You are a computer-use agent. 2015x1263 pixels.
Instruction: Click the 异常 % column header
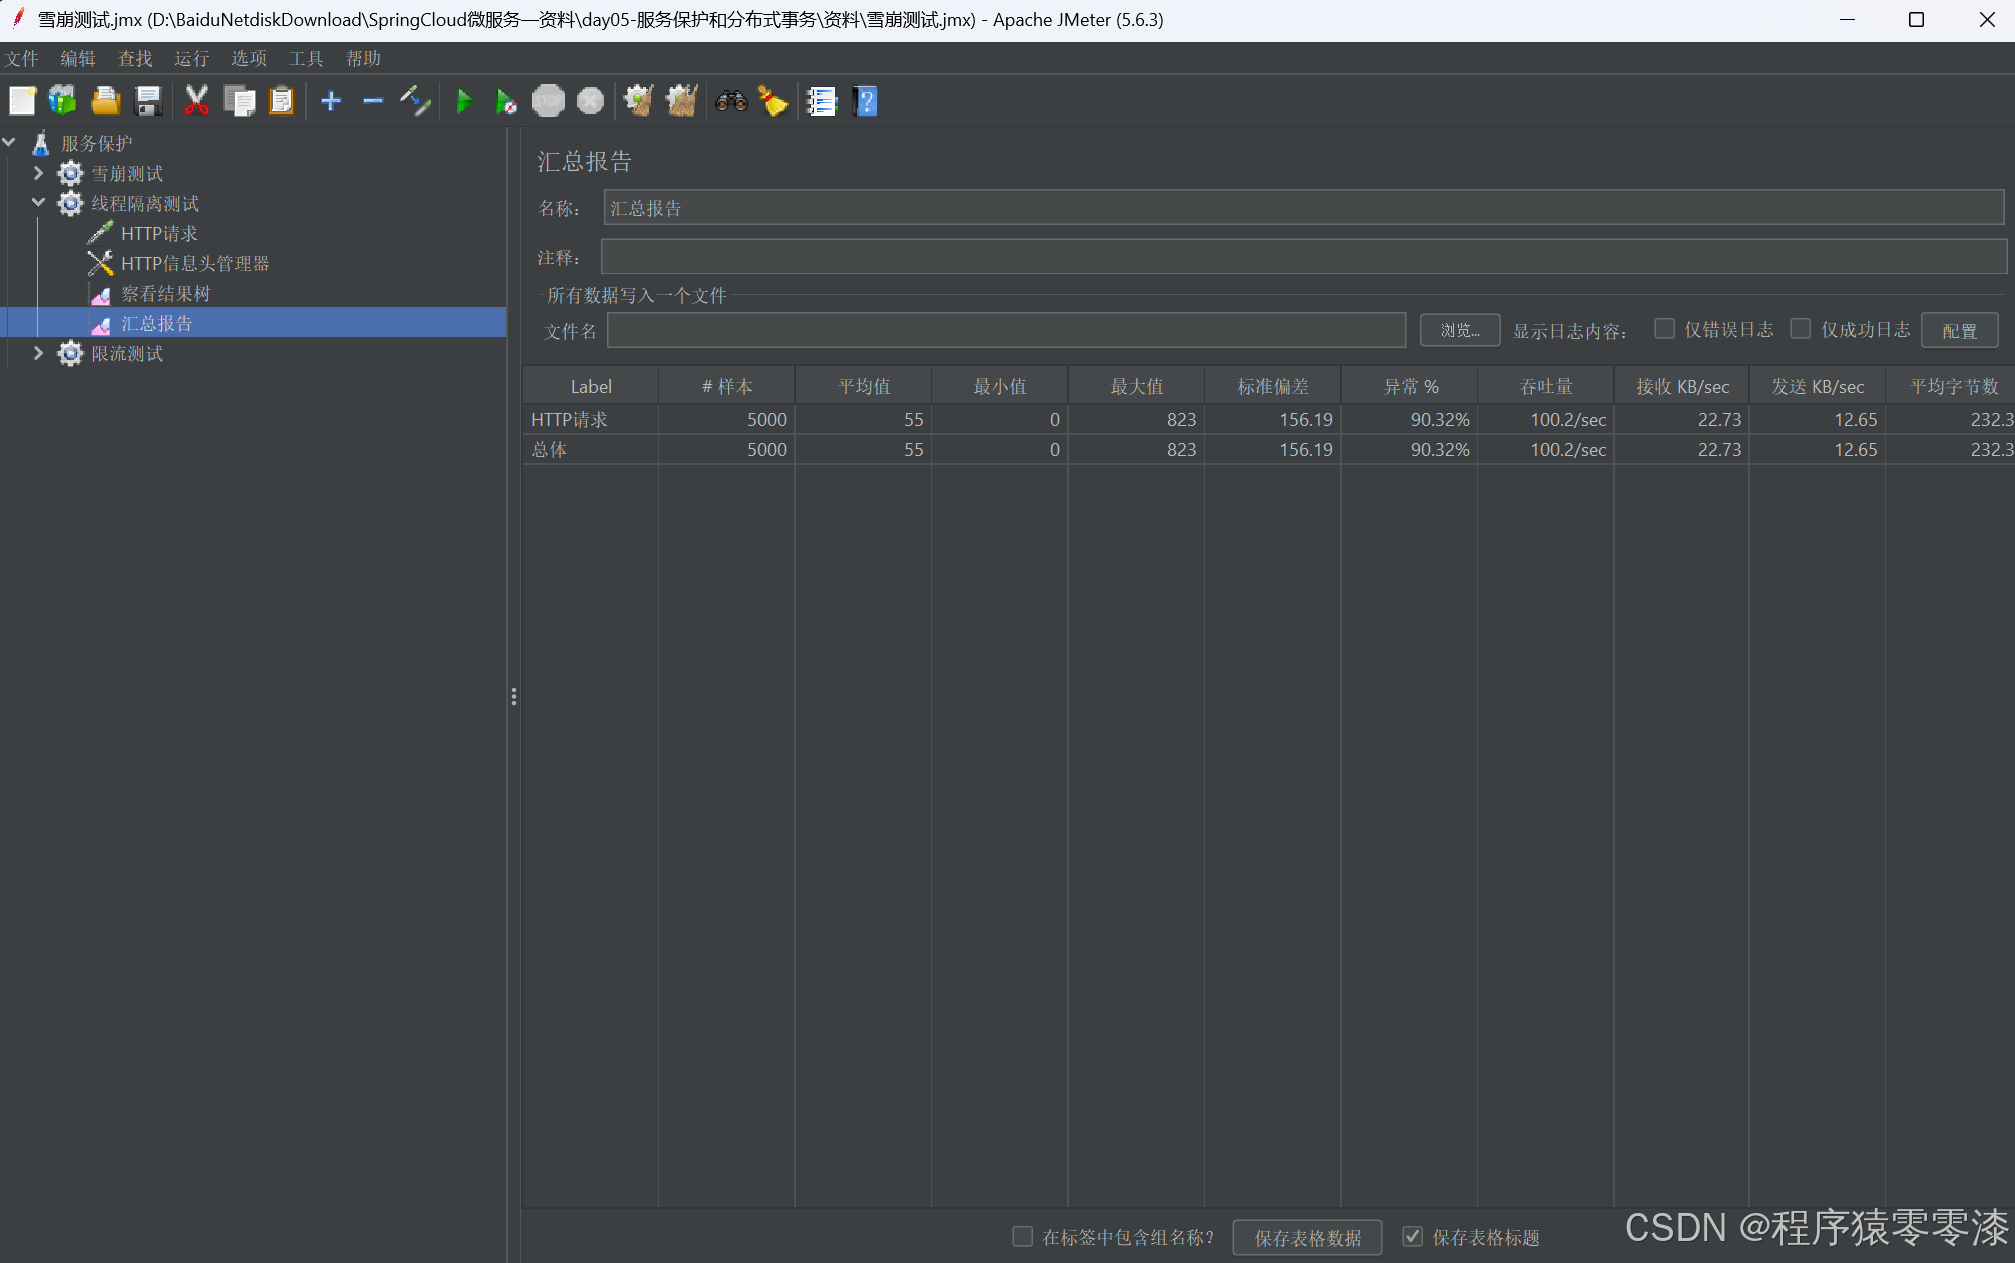point(1410,386)
